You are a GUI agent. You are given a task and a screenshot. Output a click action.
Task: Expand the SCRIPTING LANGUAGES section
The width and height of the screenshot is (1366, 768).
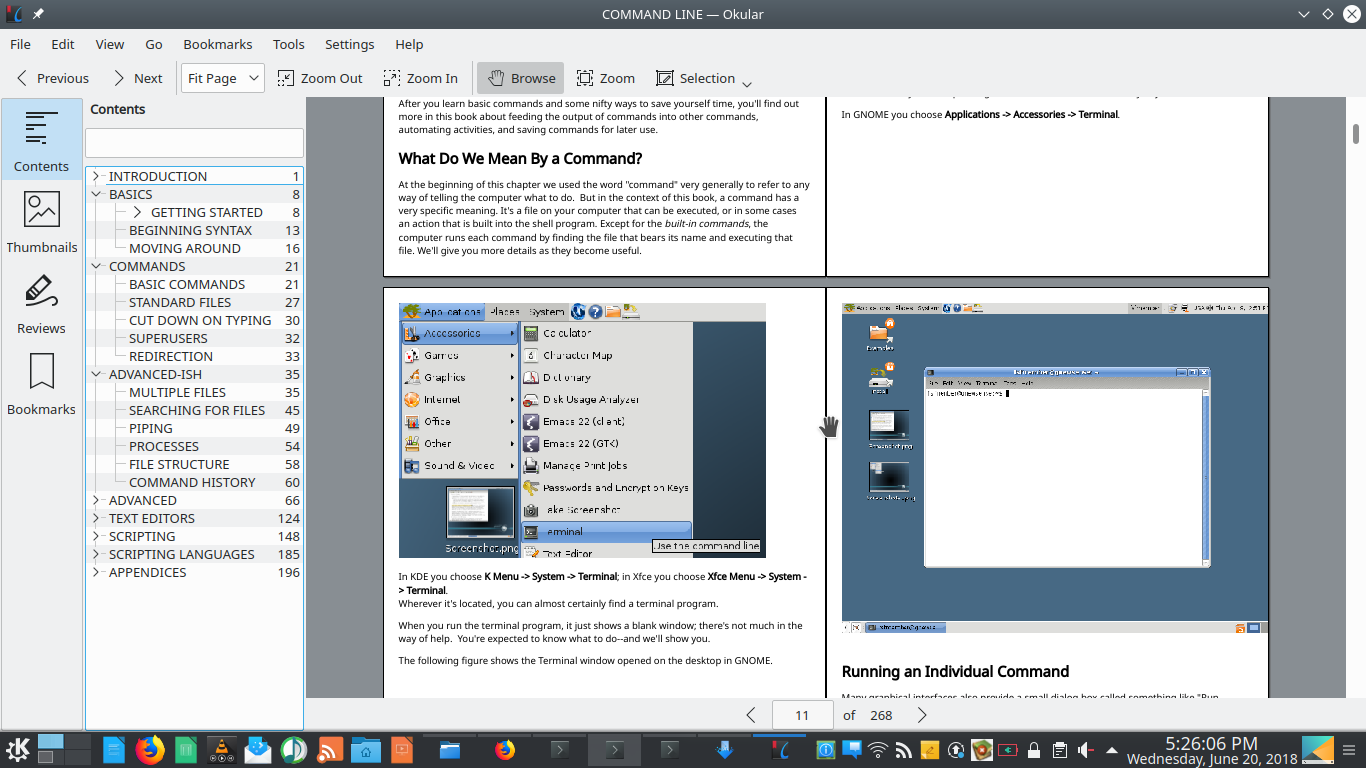96,554
